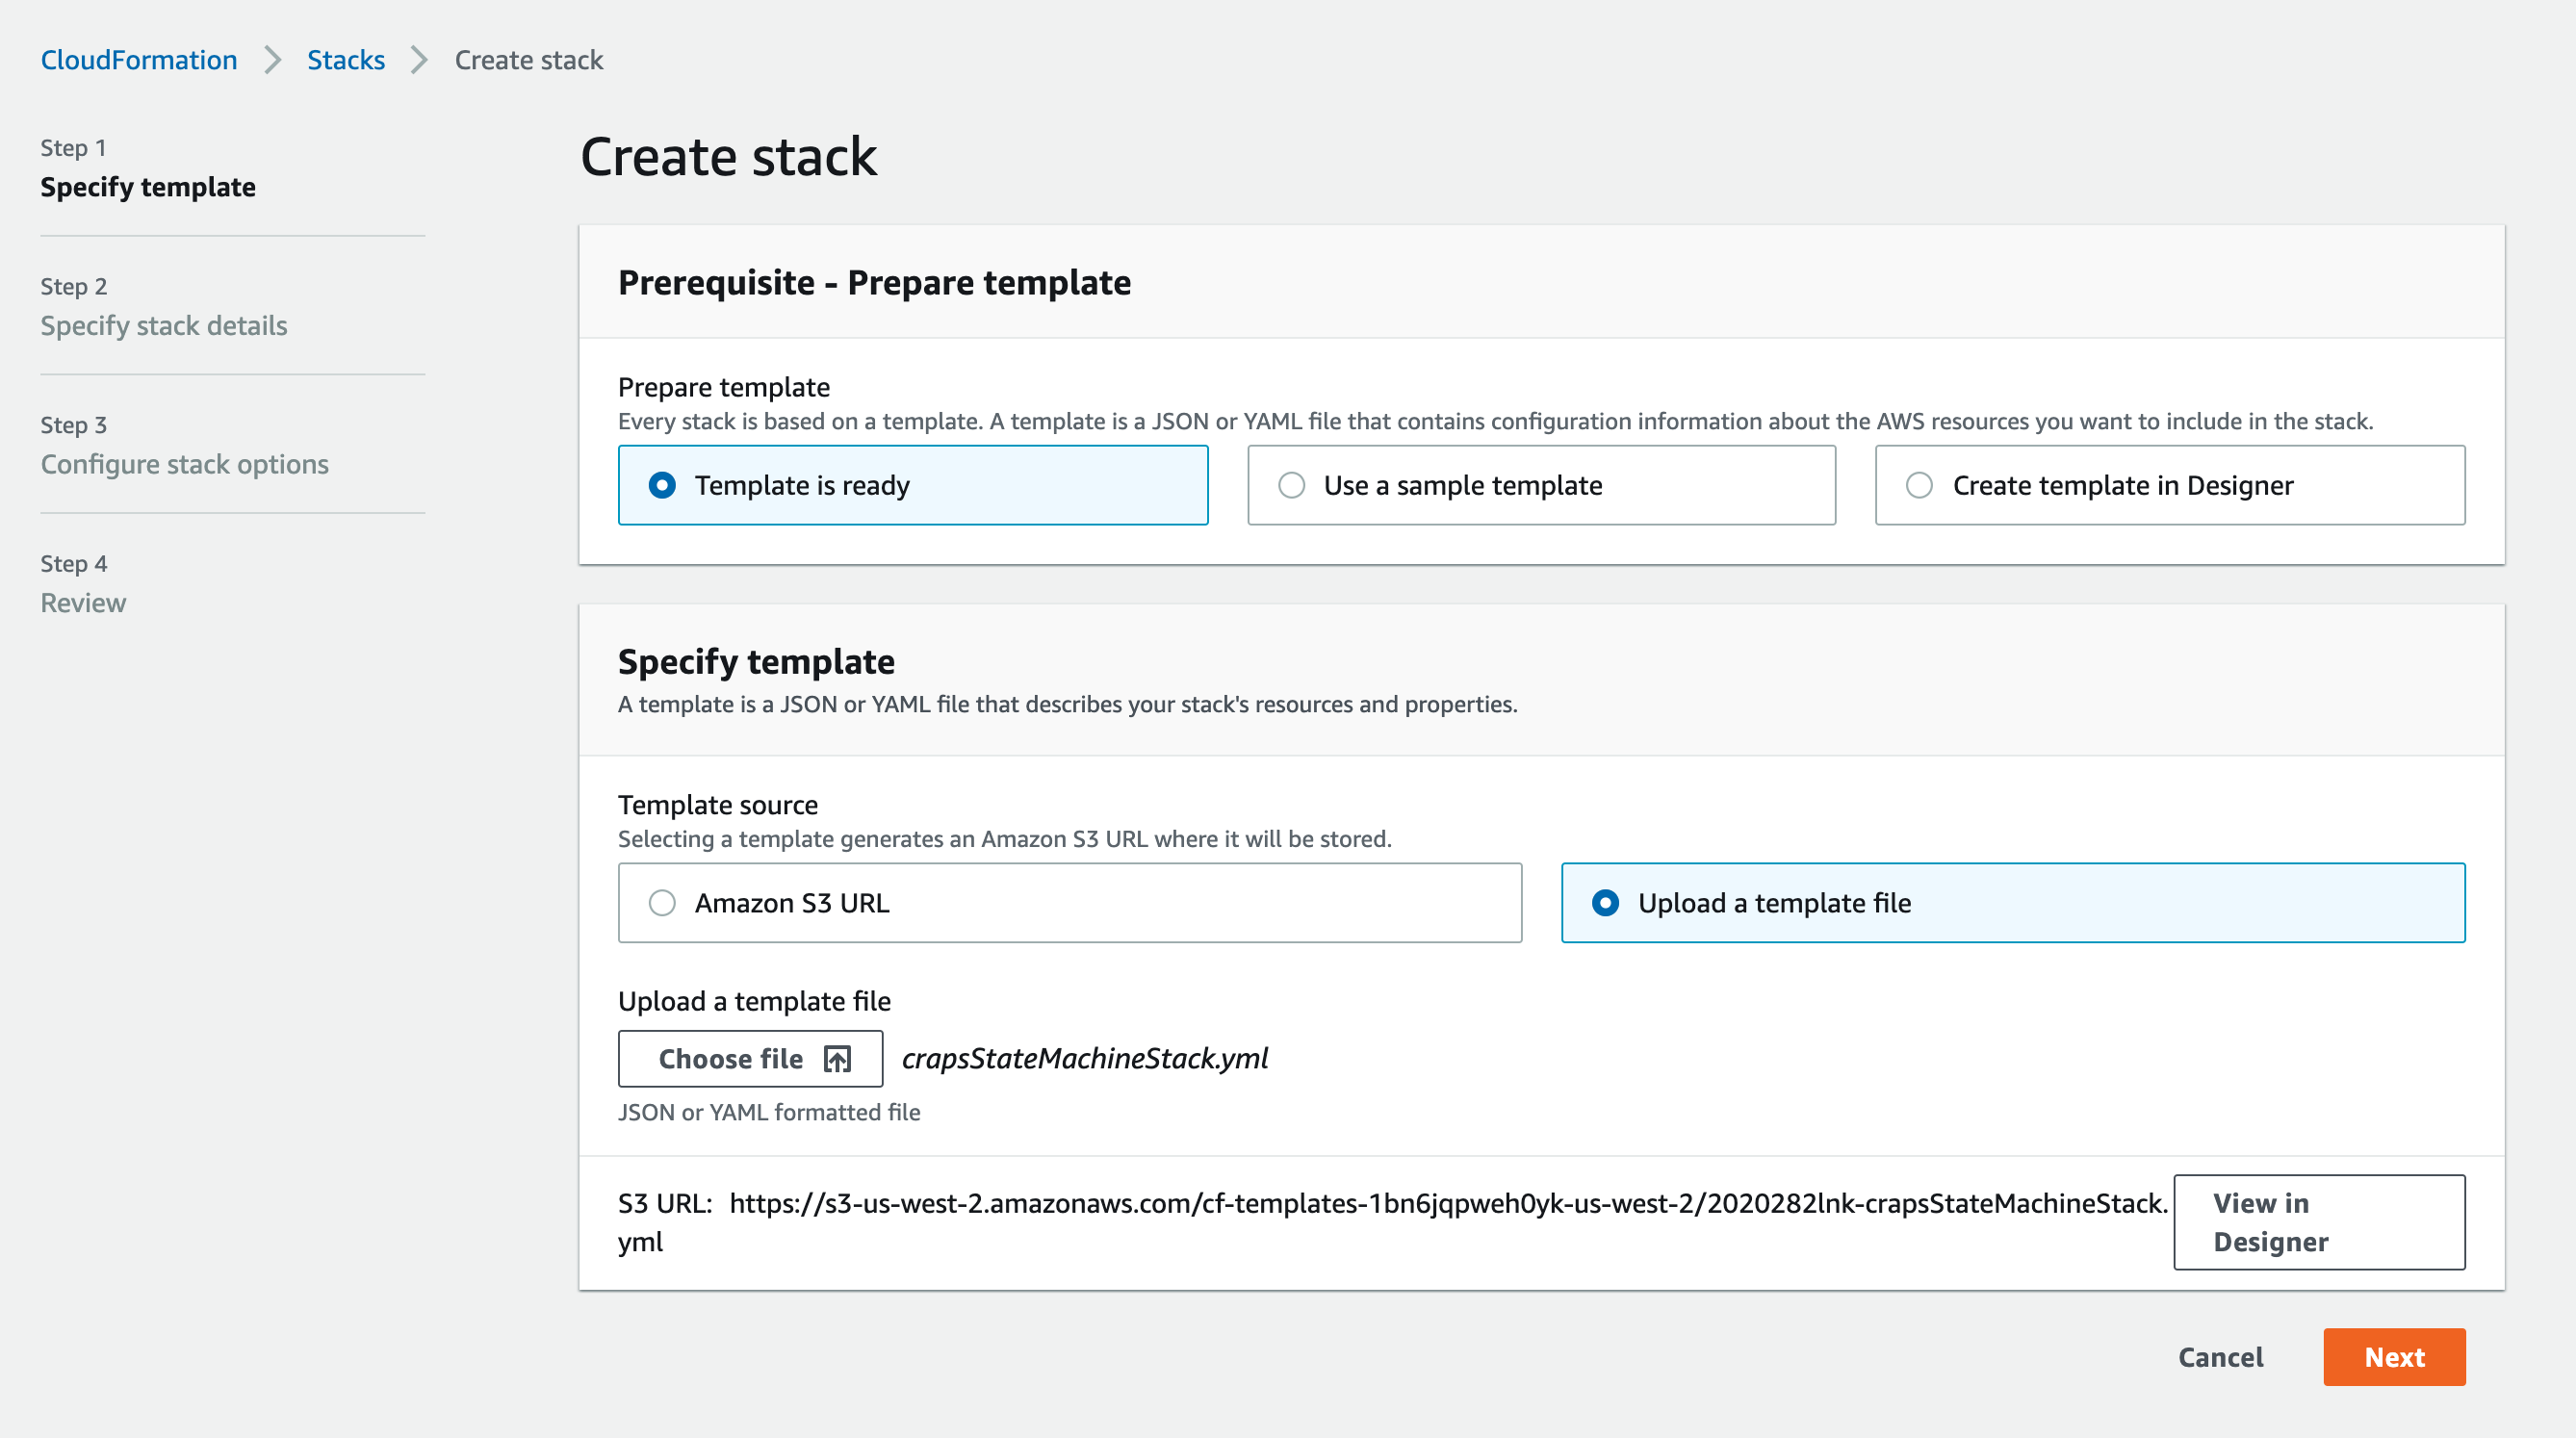Screen dimensions: 2576x1438
Task: Click the Specify template section heading
Action: 756,661
